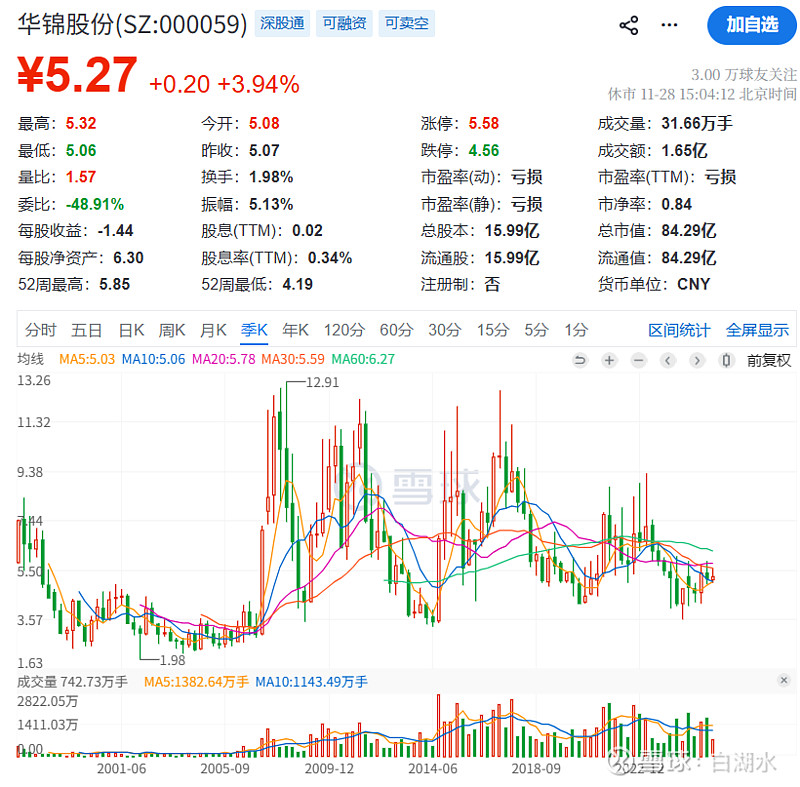Switch to 120分 chart tab
This screenshot has height=787, width=800.
pyautogui.click(x=344, y=330)
